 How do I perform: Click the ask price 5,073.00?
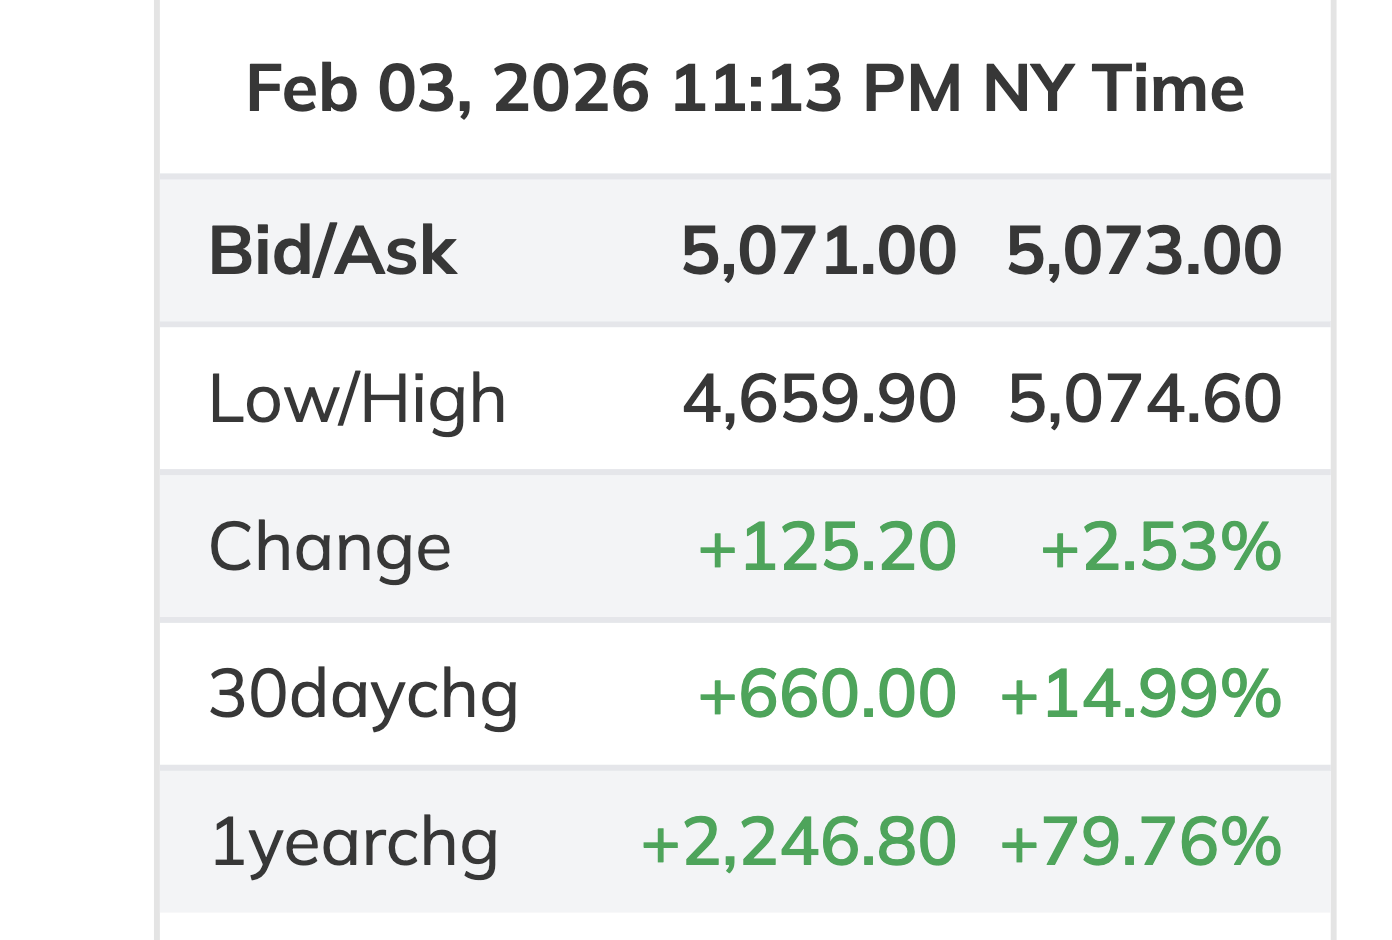1143,250
